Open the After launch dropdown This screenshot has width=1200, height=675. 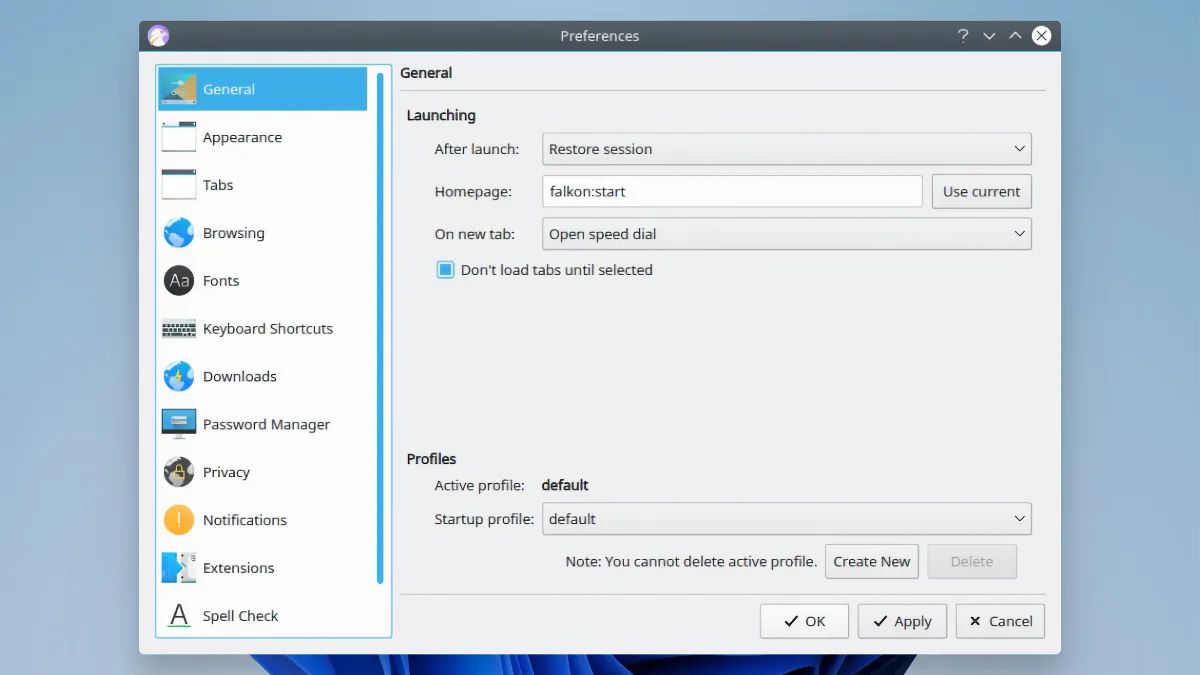point(787,149)
